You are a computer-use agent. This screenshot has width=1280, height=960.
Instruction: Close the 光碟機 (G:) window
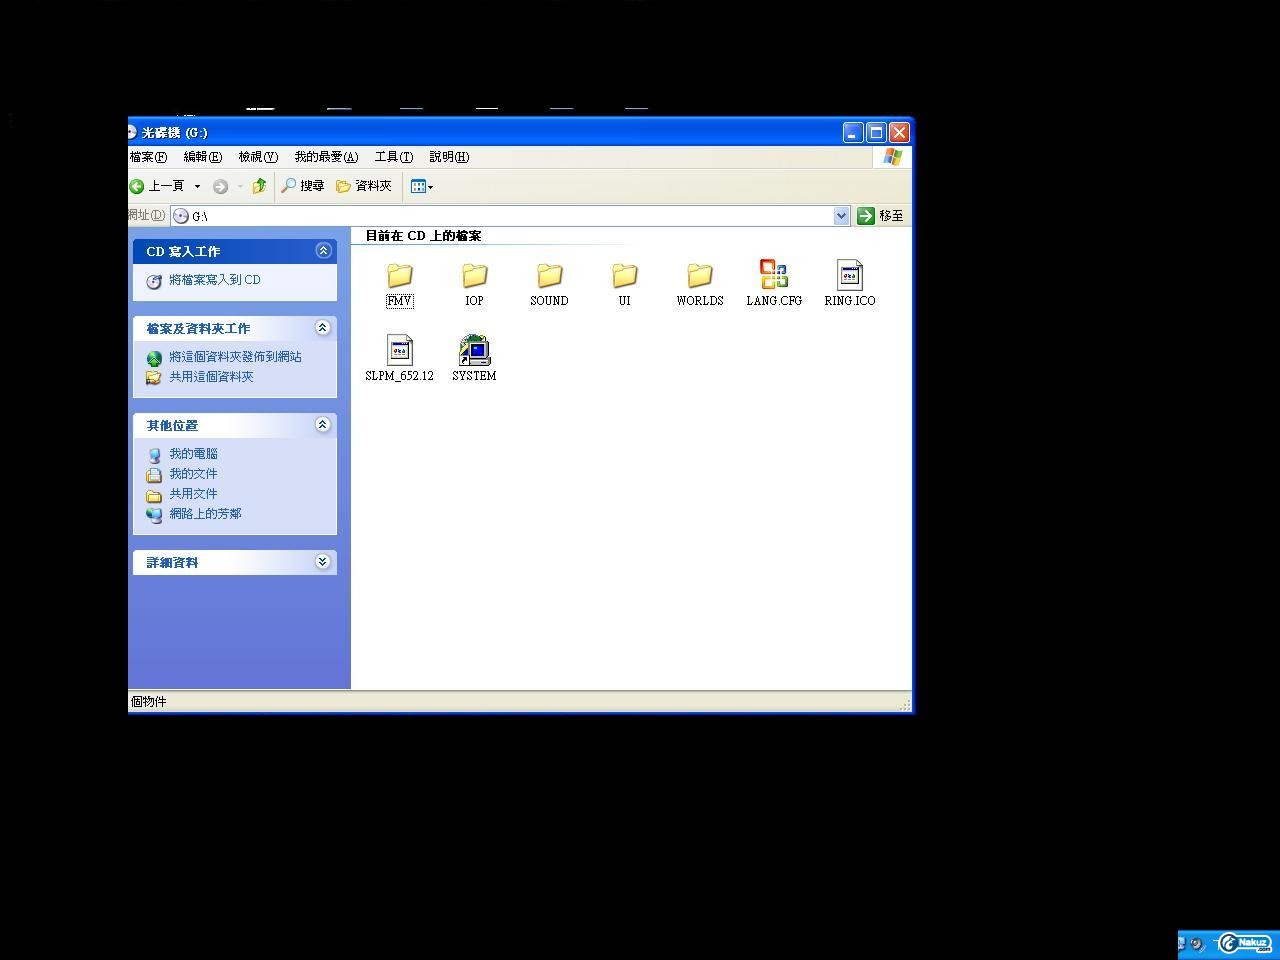(899, 132)
